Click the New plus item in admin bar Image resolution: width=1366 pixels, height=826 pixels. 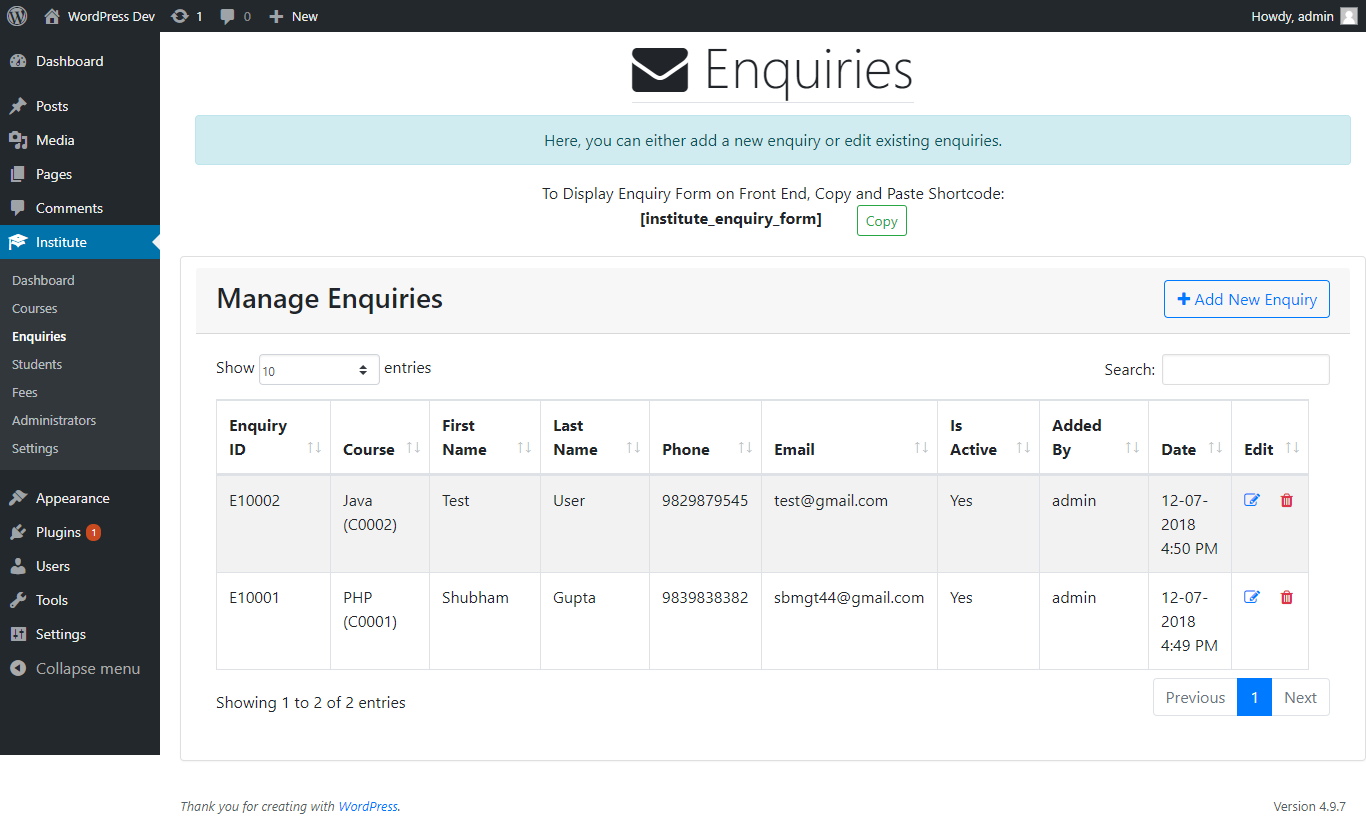[293, 16]
